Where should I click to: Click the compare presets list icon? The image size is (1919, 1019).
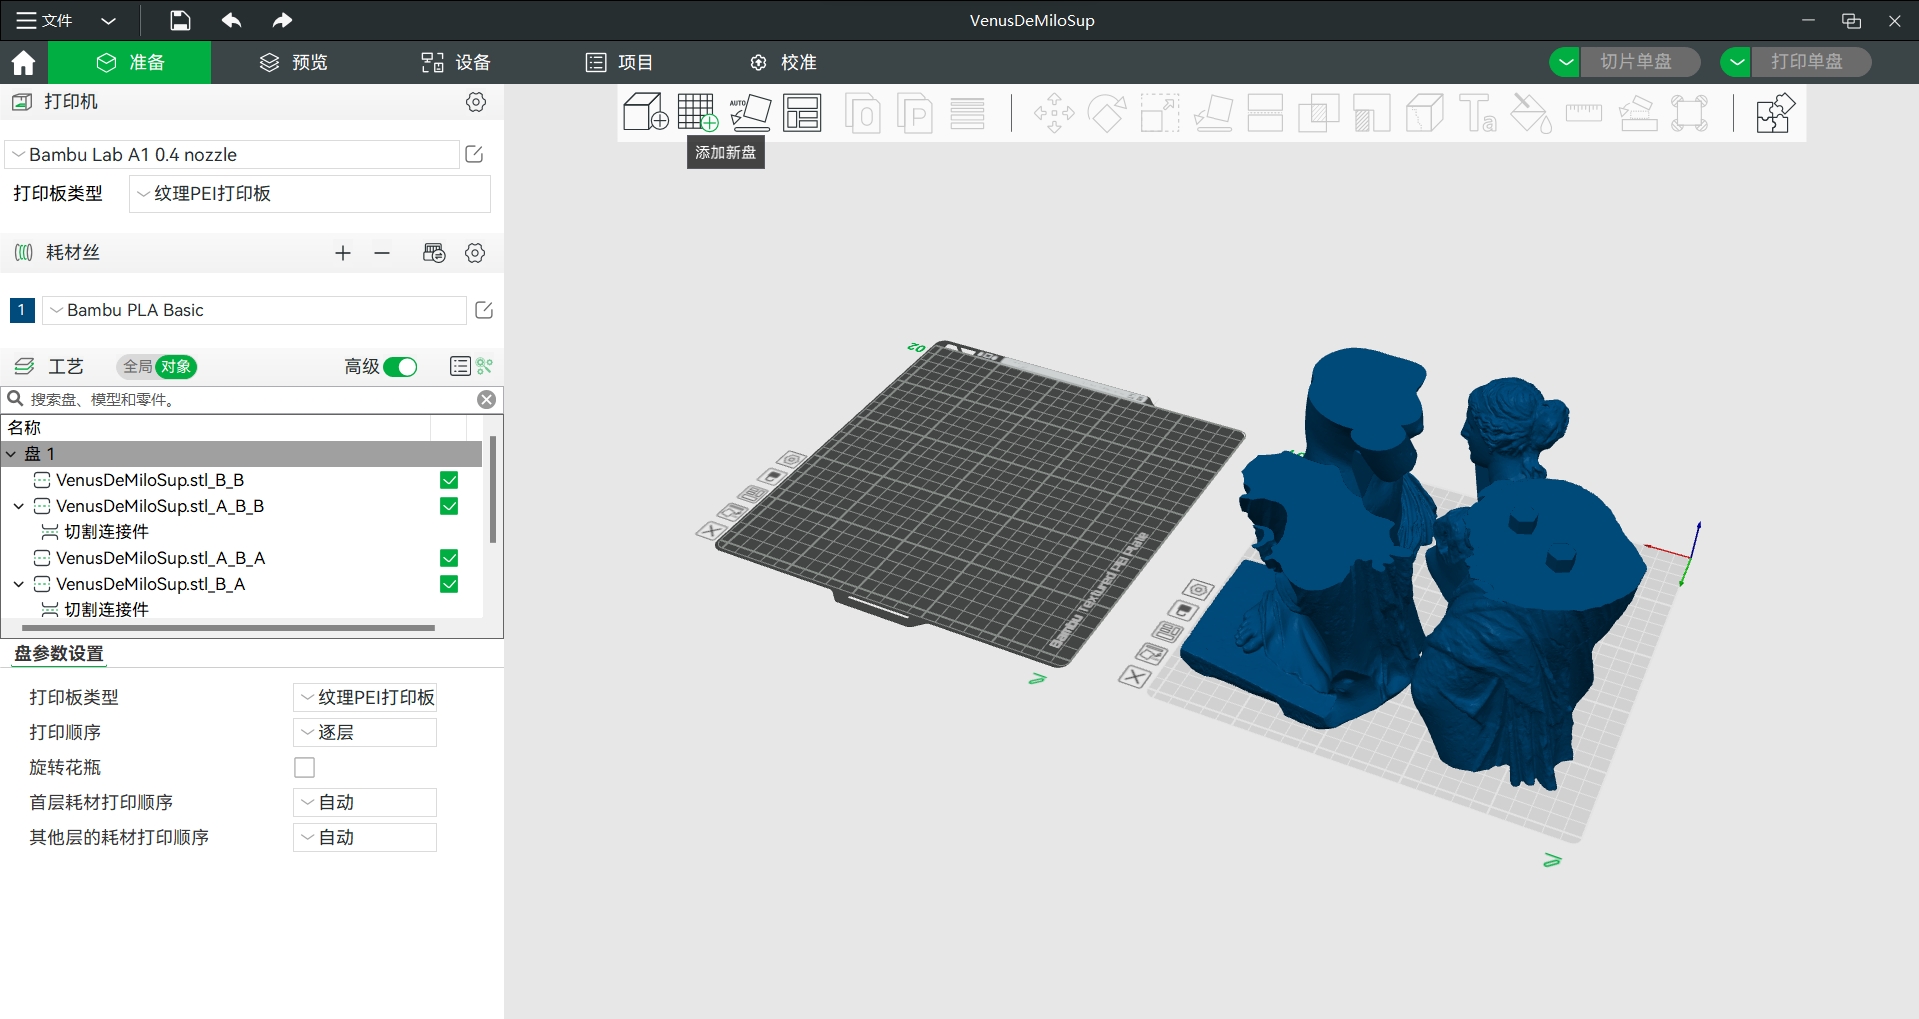(x=460, y=366)
